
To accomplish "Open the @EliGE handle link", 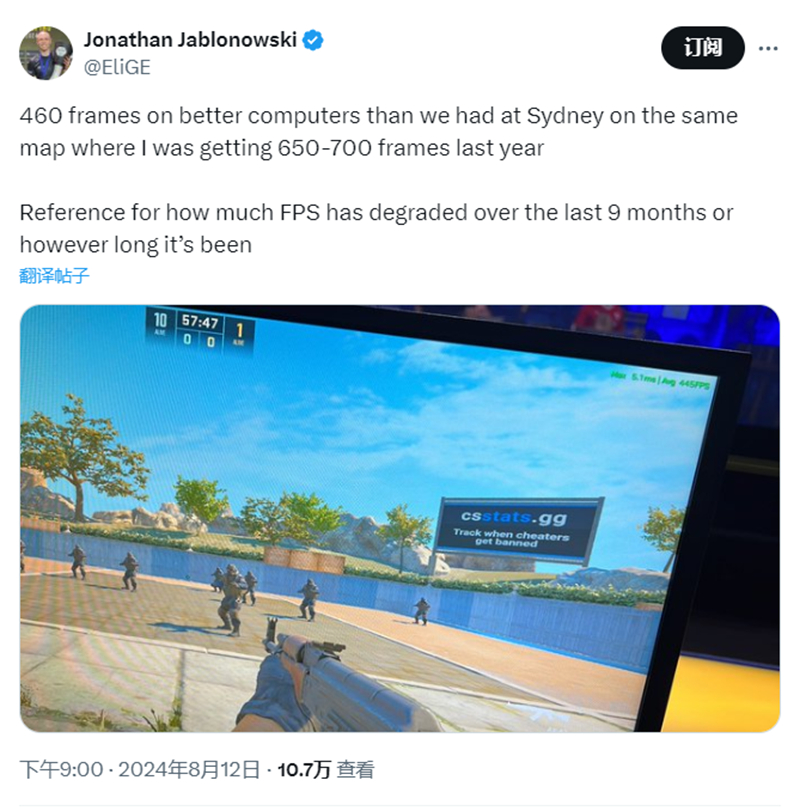I will 117,67.
